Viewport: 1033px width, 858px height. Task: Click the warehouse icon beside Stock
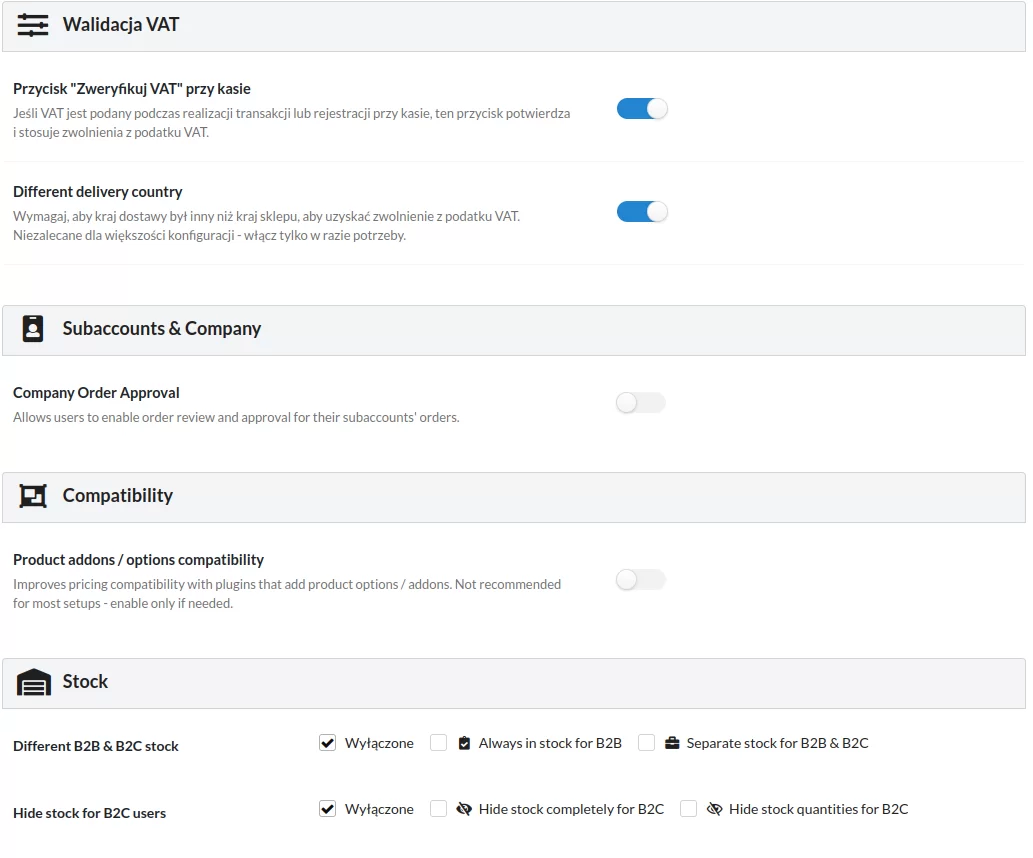click(34, 682)
